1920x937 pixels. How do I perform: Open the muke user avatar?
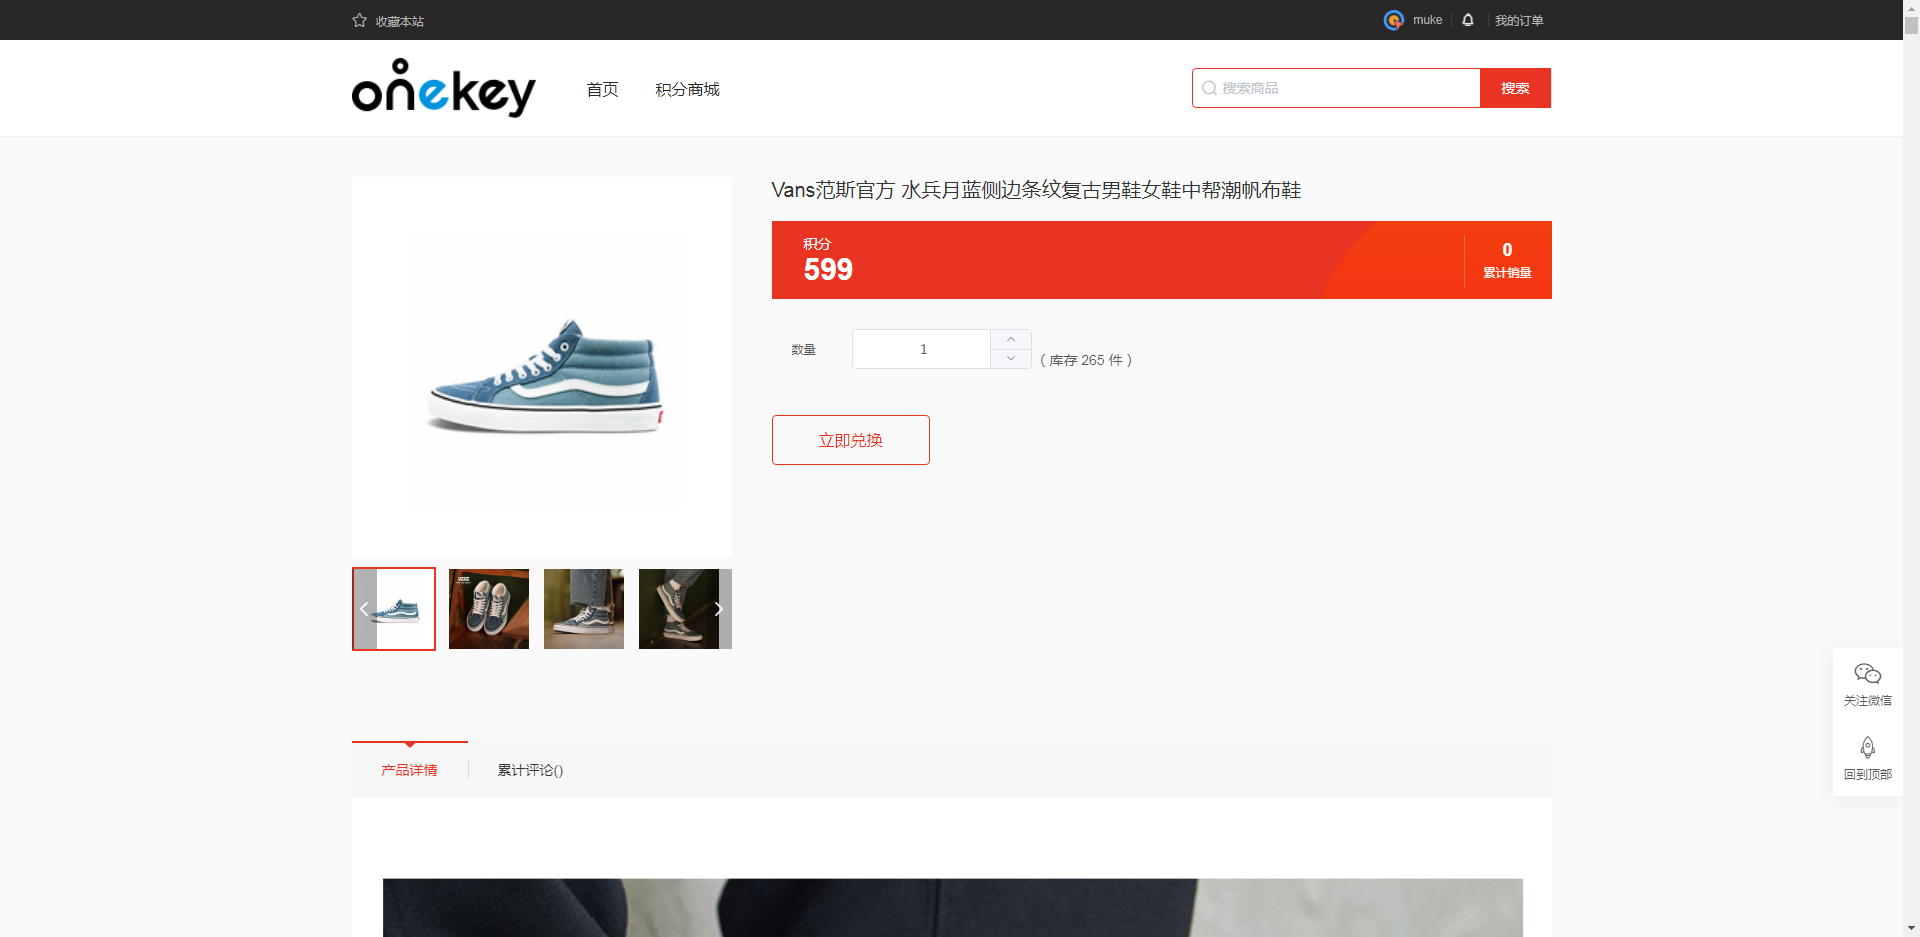click(1394, 20)
